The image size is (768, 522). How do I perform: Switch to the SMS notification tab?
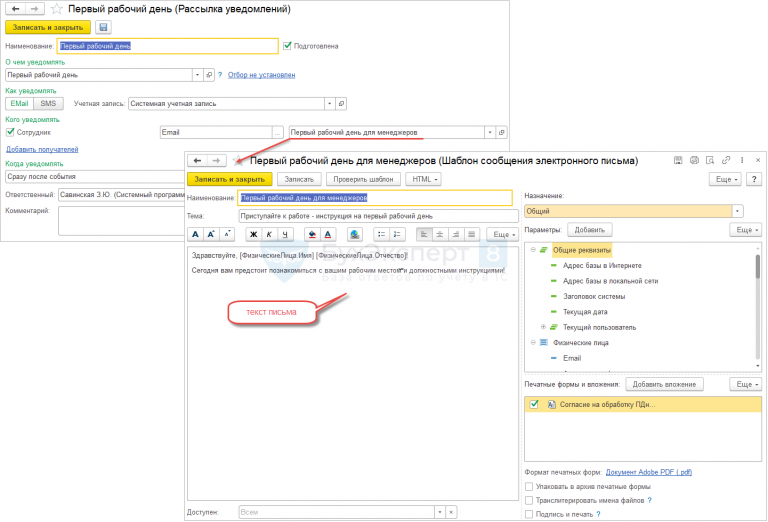(48, 103)
